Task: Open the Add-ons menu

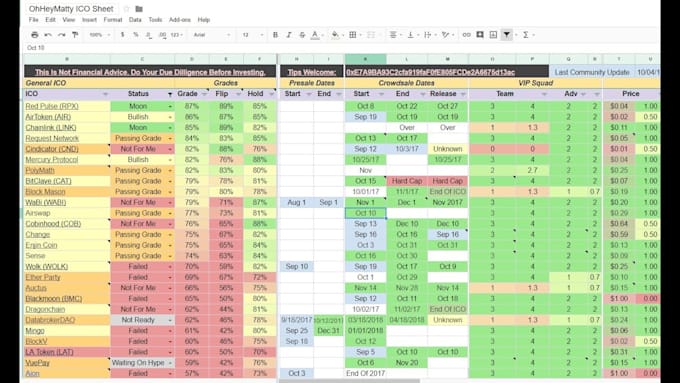Action: coord(180,20)
